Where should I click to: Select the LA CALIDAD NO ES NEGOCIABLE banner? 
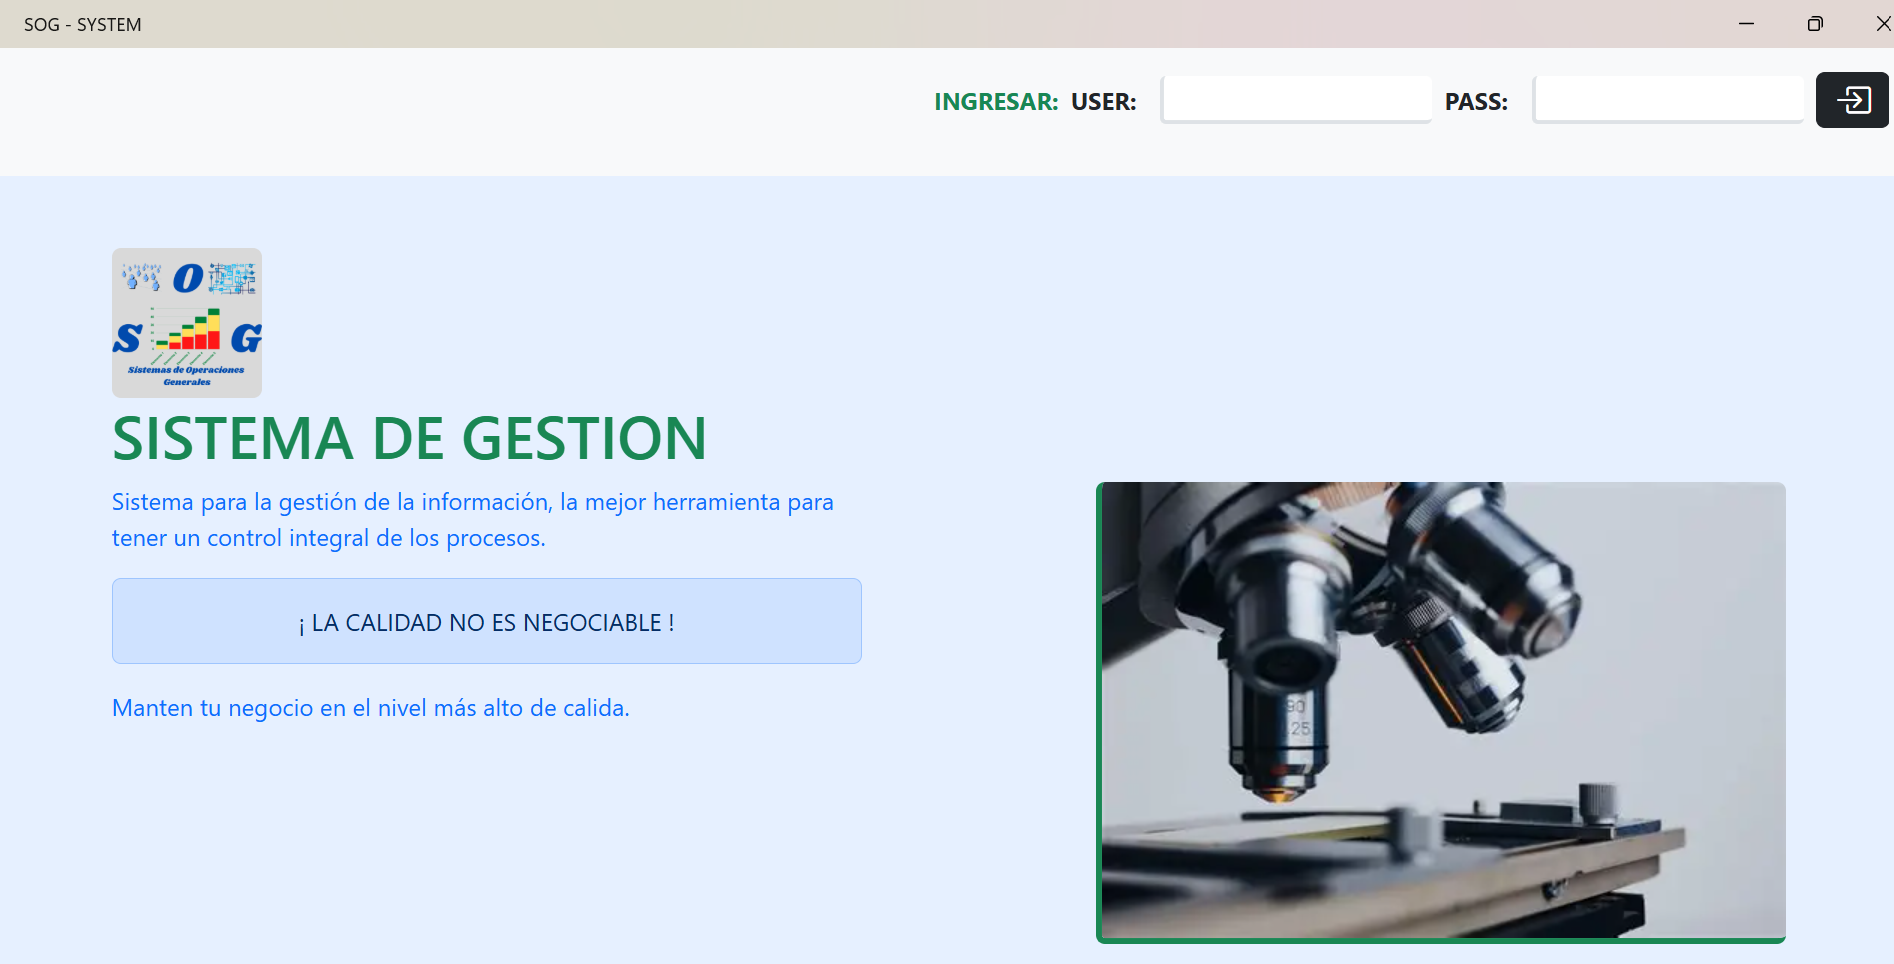(x=487, y=622)
